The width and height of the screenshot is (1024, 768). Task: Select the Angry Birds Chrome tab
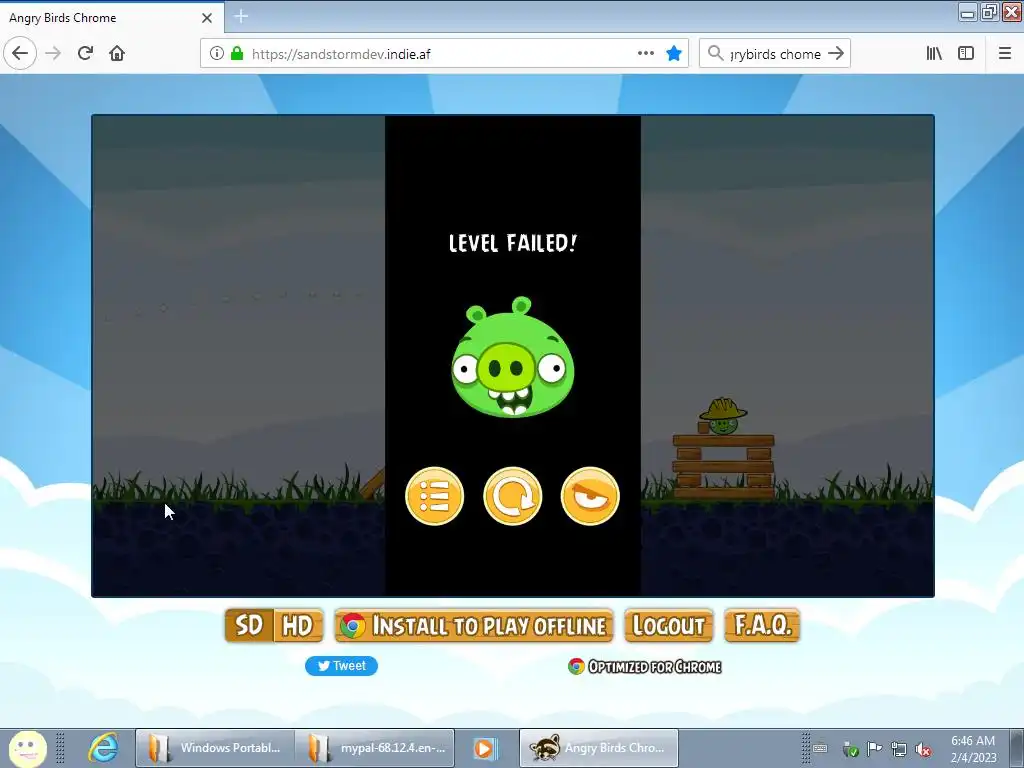coord(111,18)
